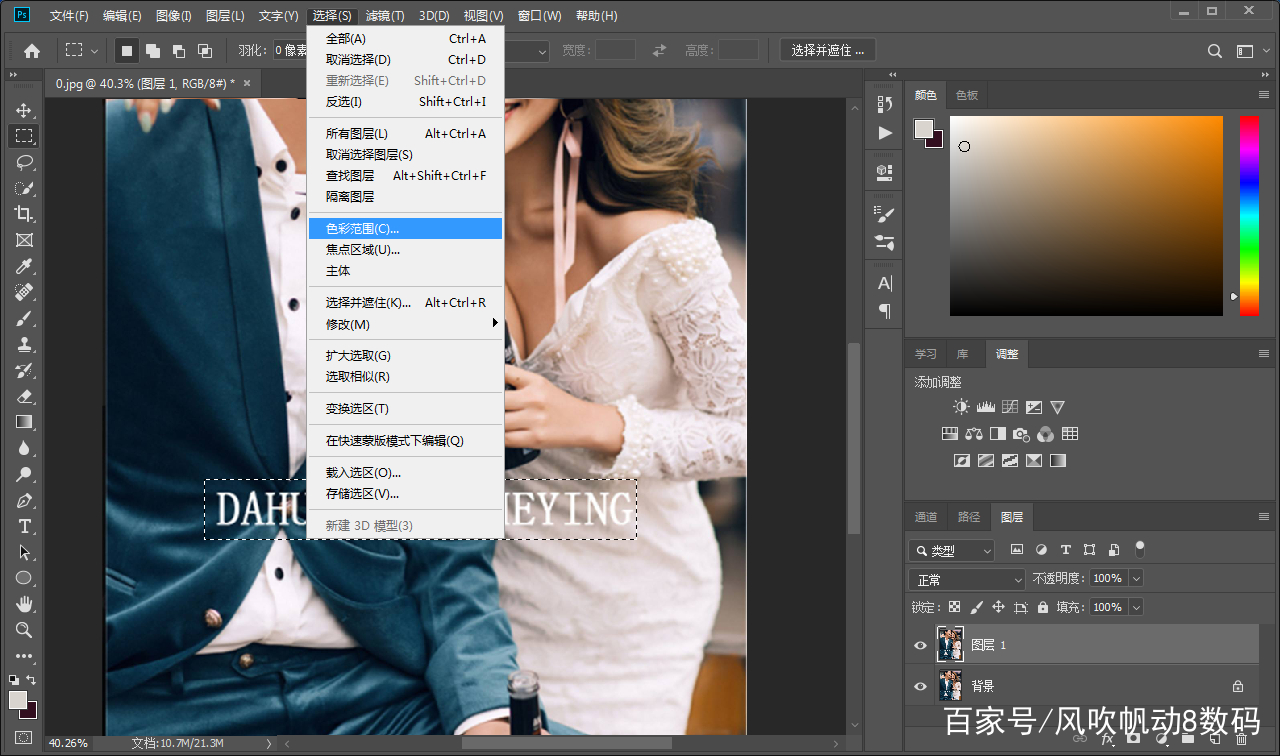
Task: Select the Crop tool
Action: pyautogui.click(x=24, y=214)
